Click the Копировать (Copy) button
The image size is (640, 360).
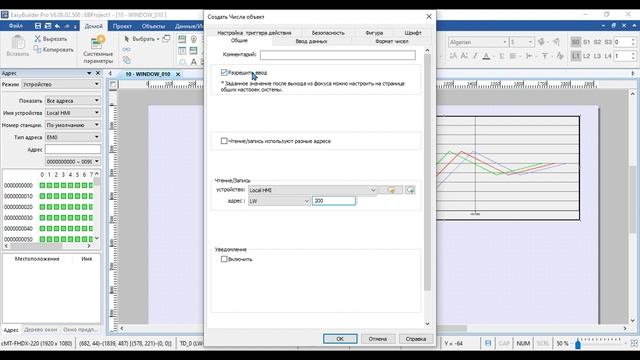[x=53, y=49]
